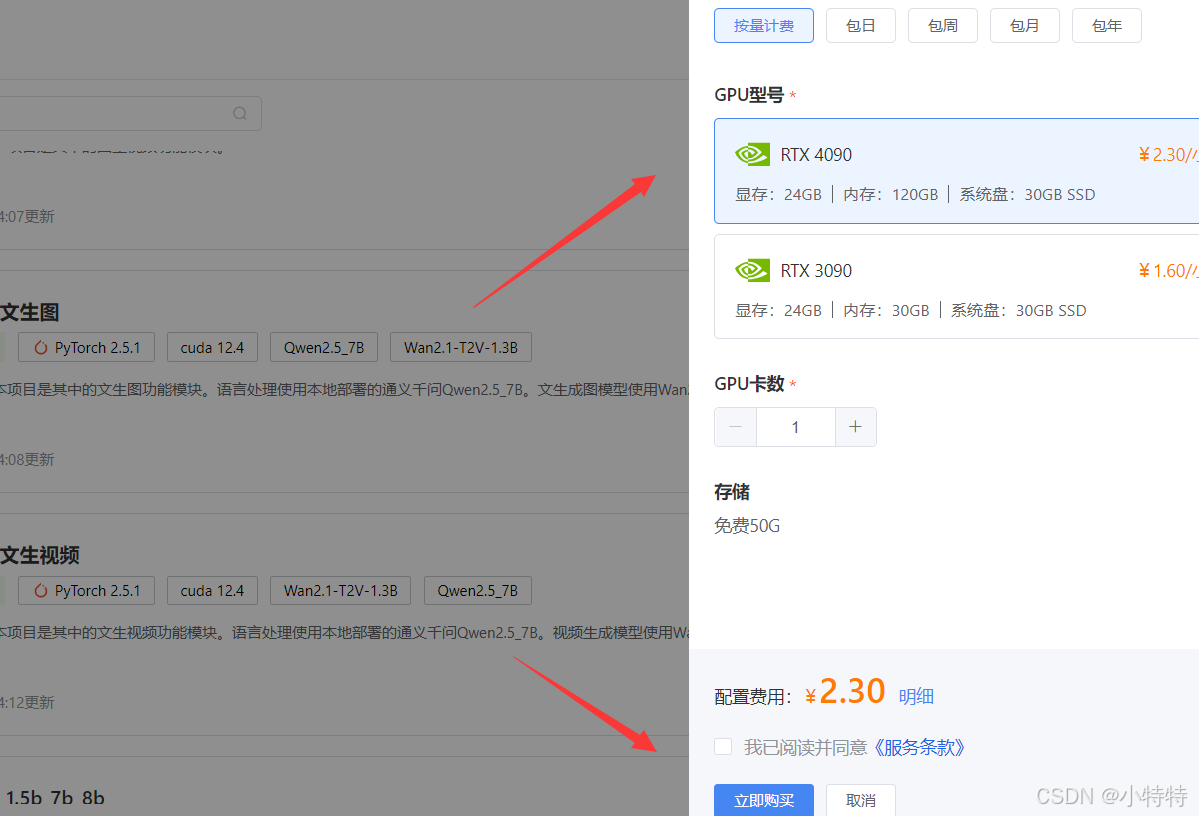The image size is (1199, 816).
Task: Select the RTX 4090 GPU option
Action: click(950, 171)
